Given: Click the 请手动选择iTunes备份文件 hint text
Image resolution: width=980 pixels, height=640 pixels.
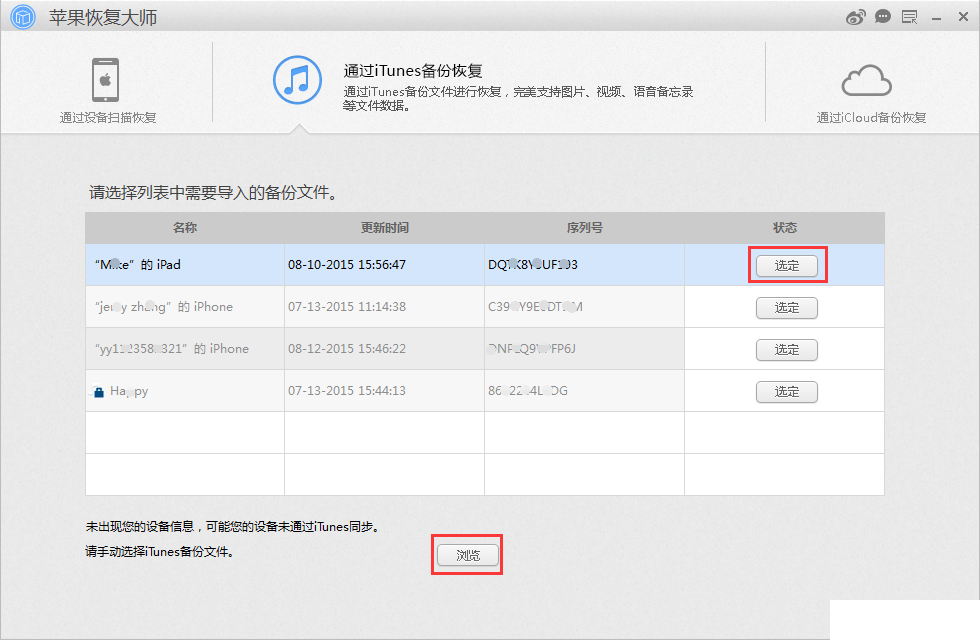Looking at the screenshot, I should coord(160,552).
